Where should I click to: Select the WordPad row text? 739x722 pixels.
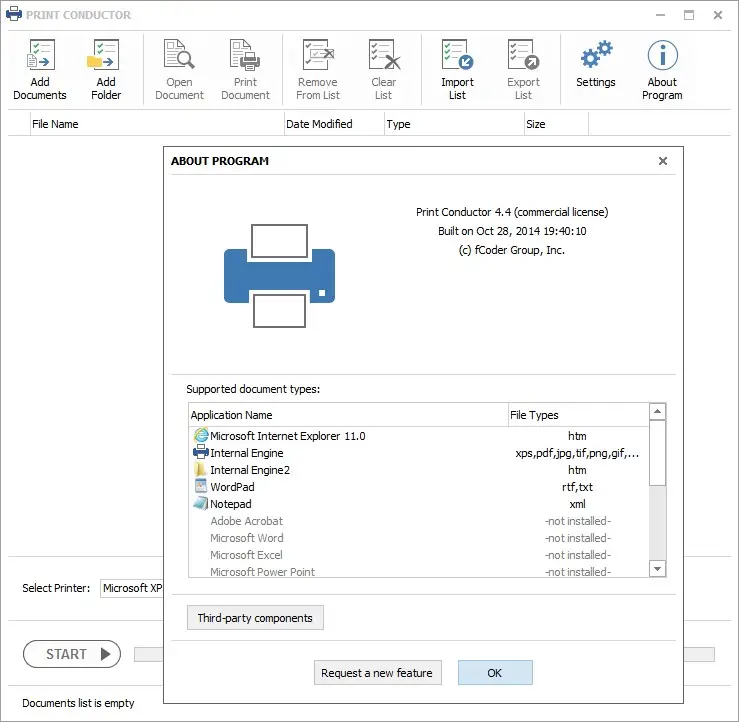point(232,487)
